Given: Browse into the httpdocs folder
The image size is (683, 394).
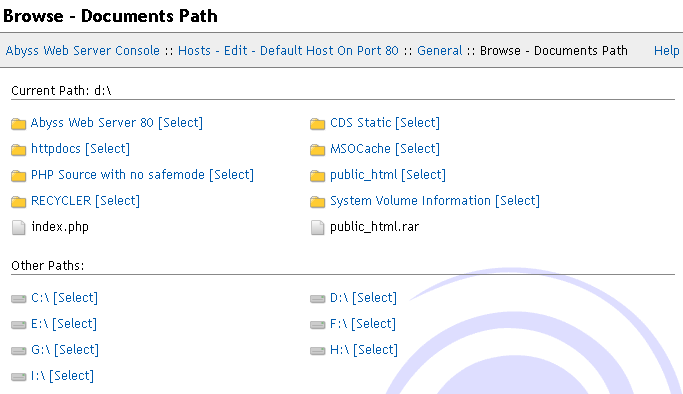Looking at the screenshot, I should click(56, 149).
